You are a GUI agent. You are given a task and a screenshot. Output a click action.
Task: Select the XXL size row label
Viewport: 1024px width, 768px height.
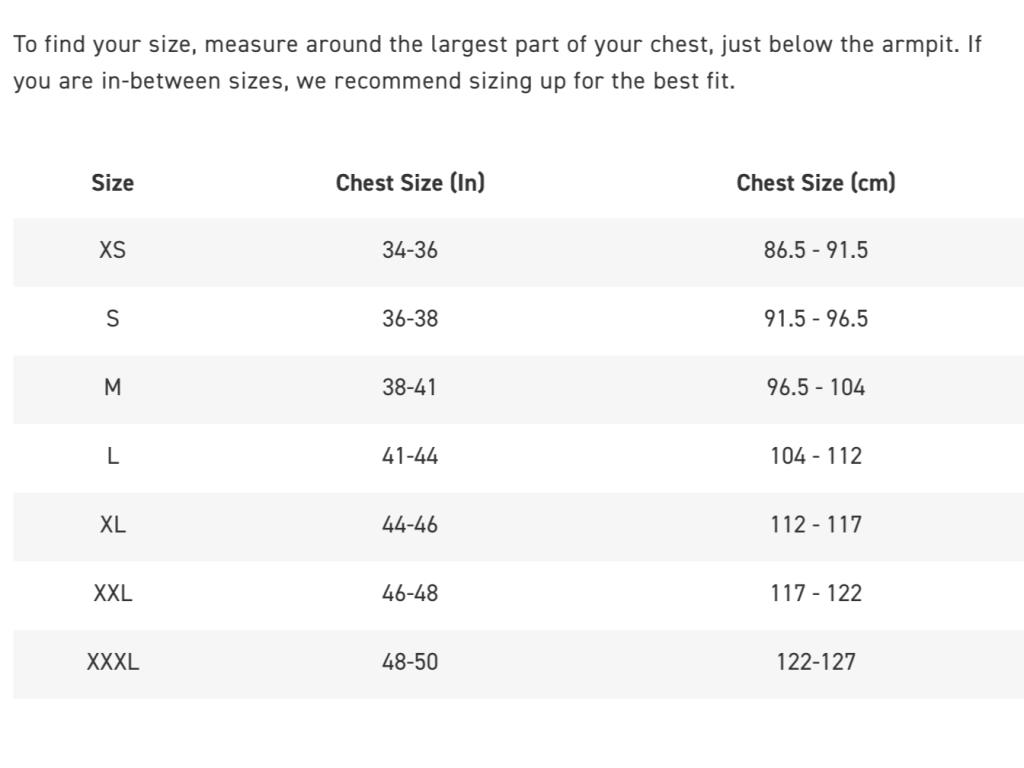(x=113, y=593)
